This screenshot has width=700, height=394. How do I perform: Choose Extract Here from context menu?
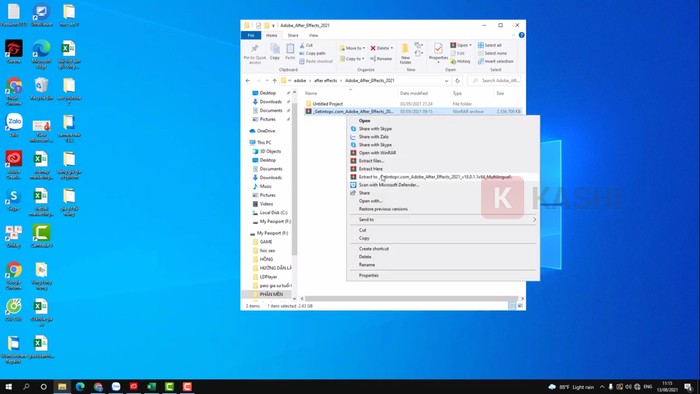click(x=443, y=169)
